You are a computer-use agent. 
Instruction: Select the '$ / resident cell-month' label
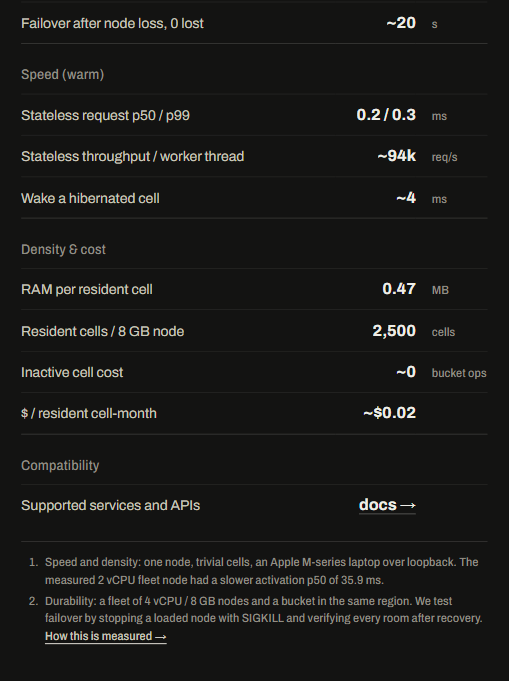tap(89, 413)
